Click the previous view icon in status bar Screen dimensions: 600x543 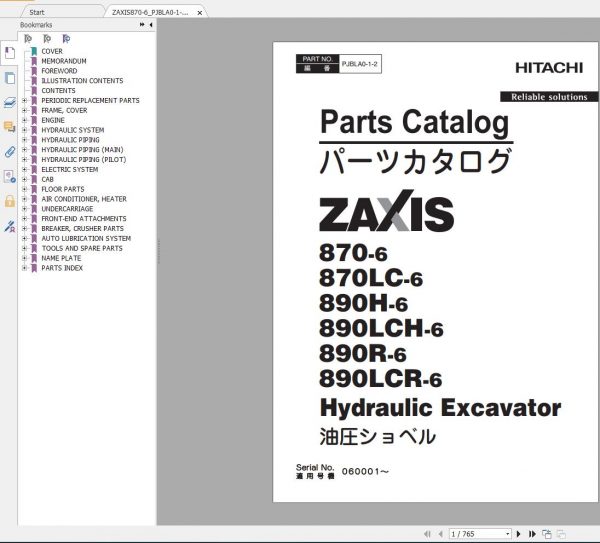(547, 534)
